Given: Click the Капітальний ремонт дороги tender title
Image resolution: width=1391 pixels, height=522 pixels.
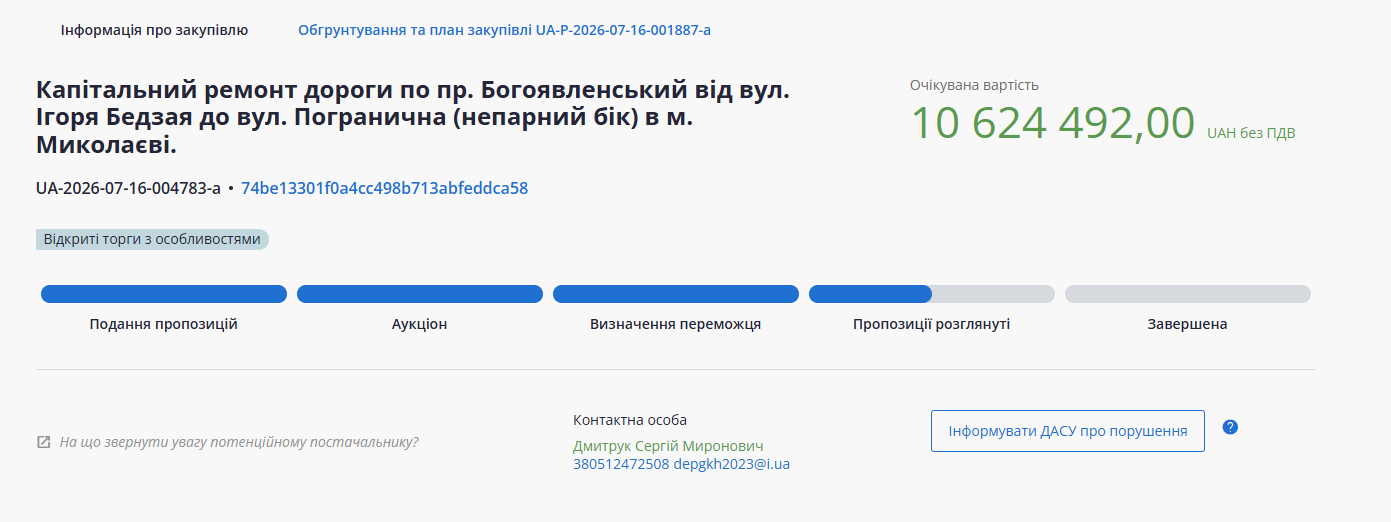Looking at the screenshot, I should click(413, 119).
